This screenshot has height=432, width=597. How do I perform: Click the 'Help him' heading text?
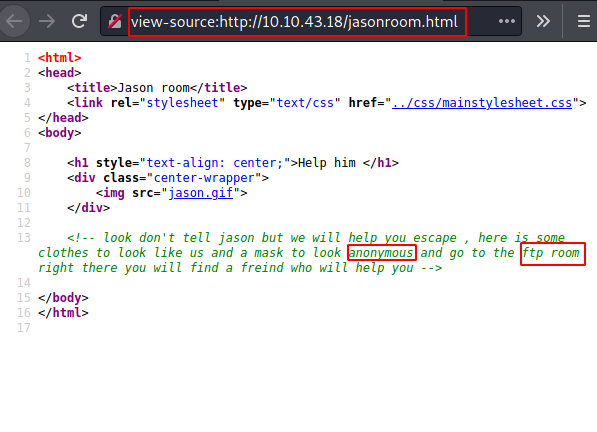click(x=327, y=163)
